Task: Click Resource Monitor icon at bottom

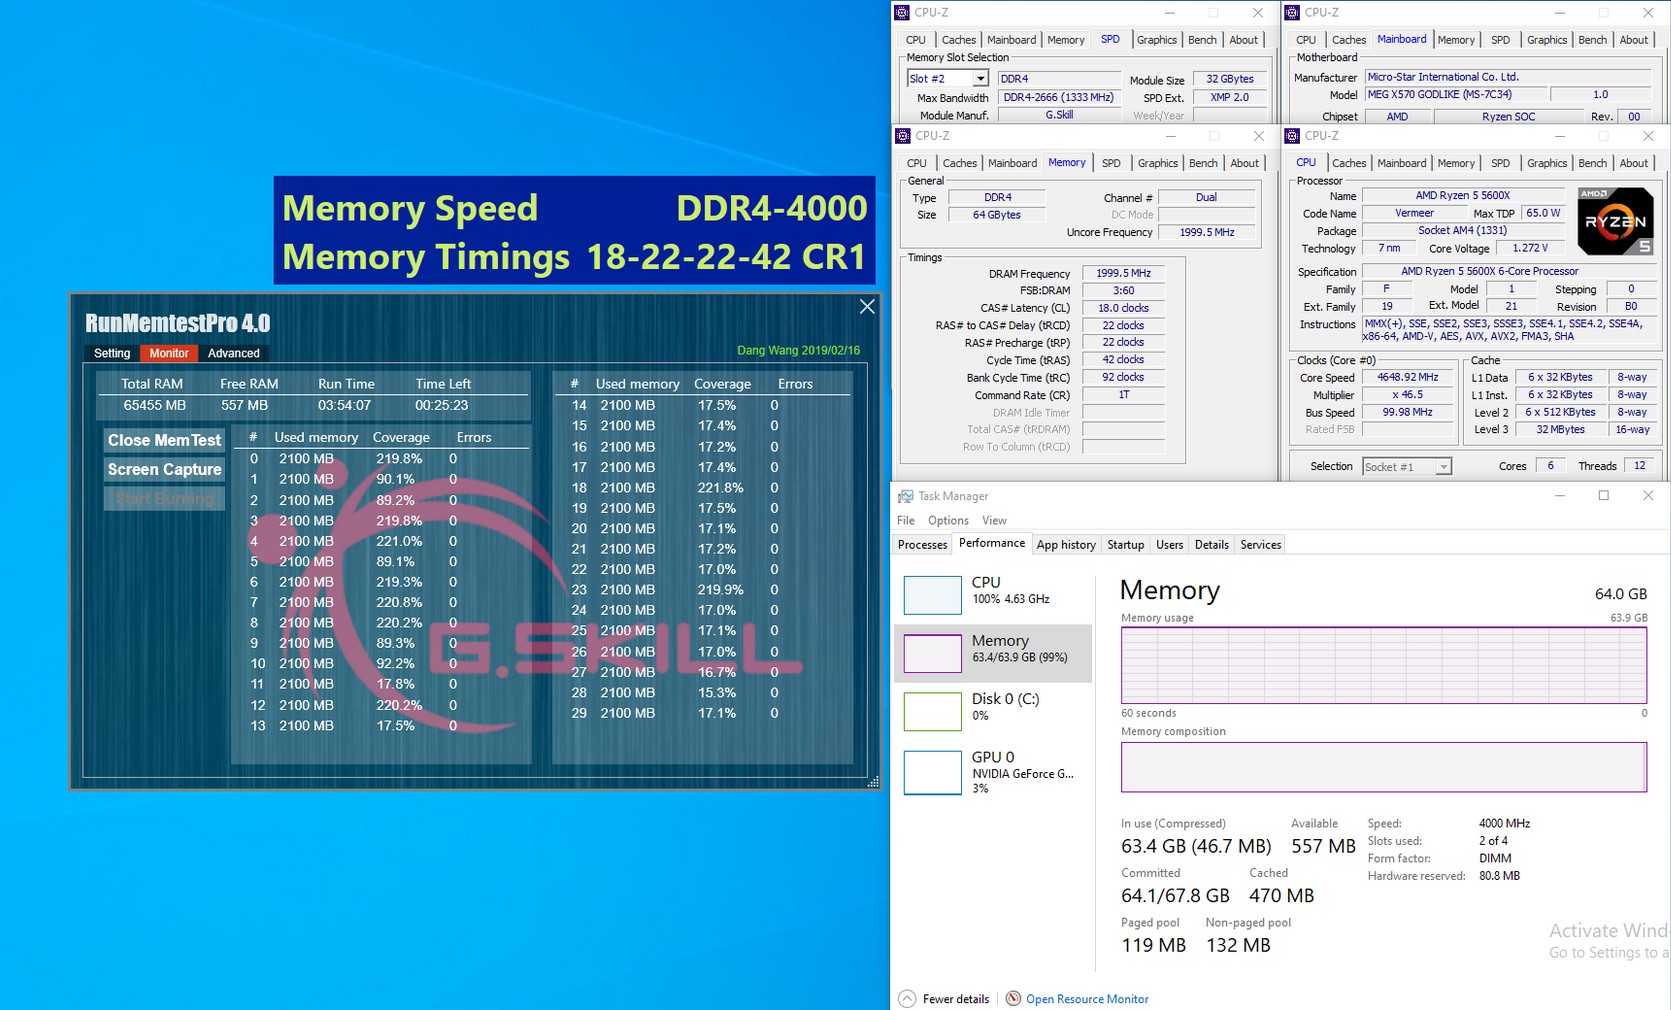Action: point(1013,998)
